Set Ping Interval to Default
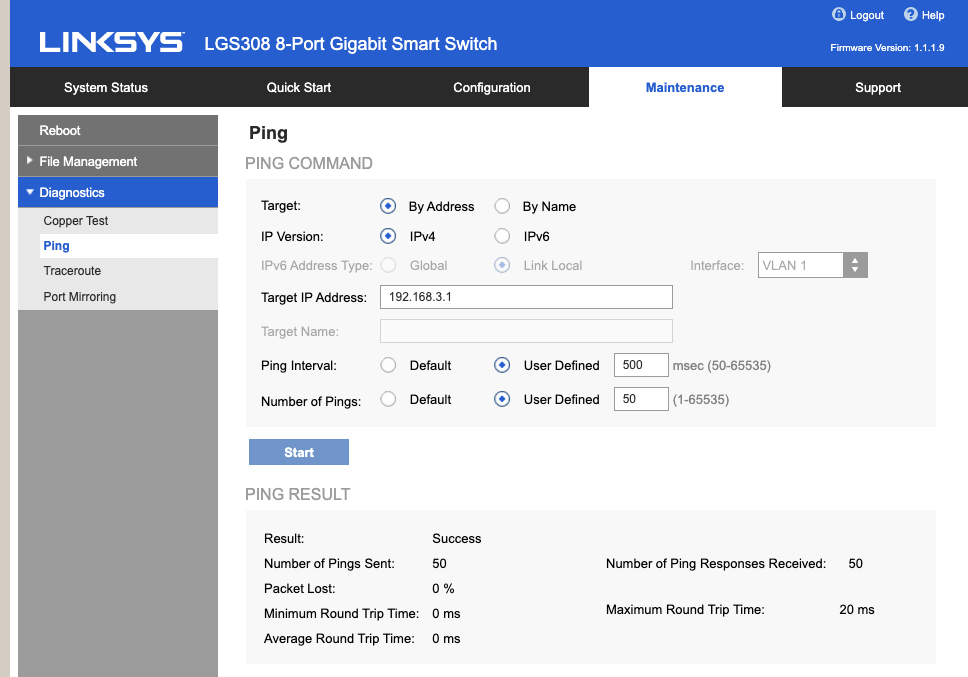The image size is (968, 677). pos(388,365)
